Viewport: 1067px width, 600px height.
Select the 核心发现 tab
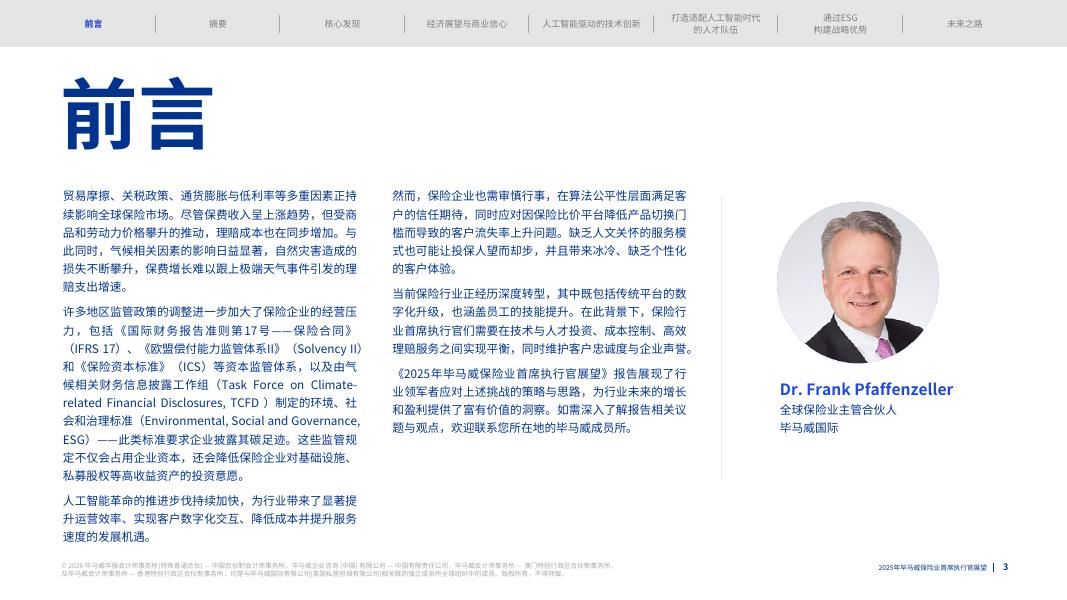[342, 24]
